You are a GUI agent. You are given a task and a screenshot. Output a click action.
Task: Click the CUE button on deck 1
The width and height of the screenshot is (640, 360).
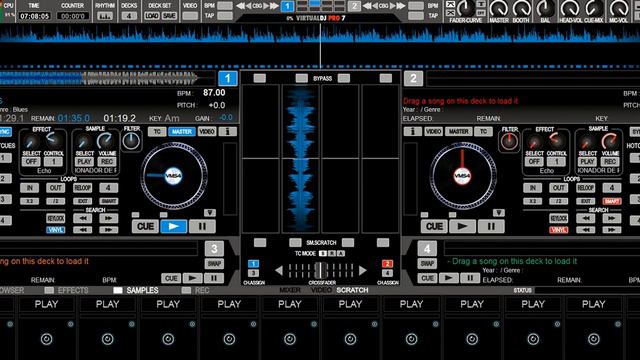[x=145, y=226]
